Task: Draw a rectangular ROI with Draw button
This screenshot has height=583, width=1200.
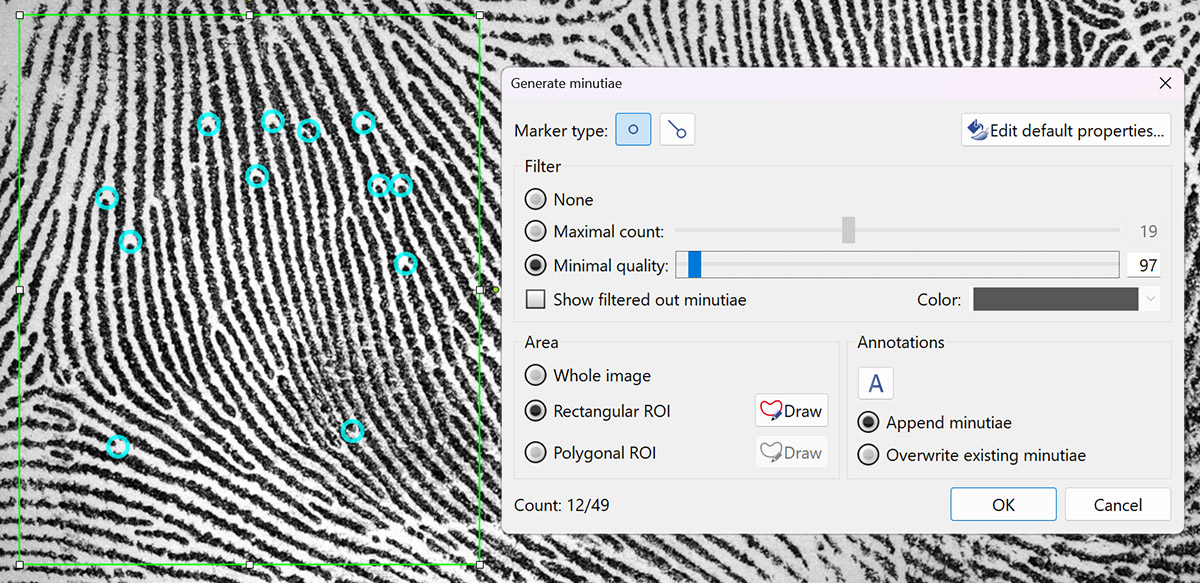Action: (791, 411)
